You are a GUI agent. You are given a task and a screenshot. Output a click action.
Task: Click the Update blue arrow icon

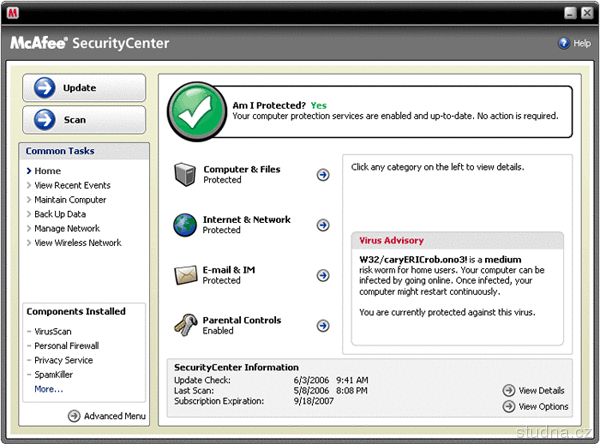pyautogui.click(x=45, y=88)
